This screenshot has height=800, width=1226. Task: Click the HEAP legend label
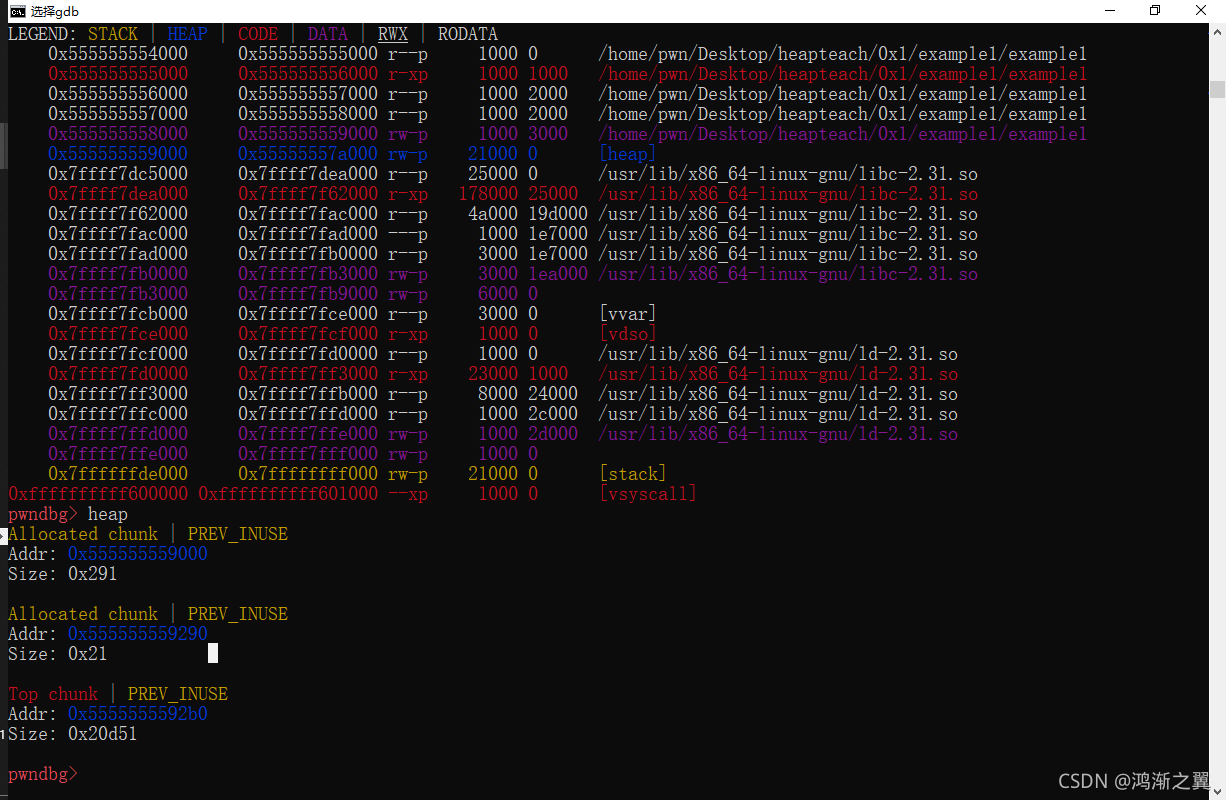click(x=187, y=34)
